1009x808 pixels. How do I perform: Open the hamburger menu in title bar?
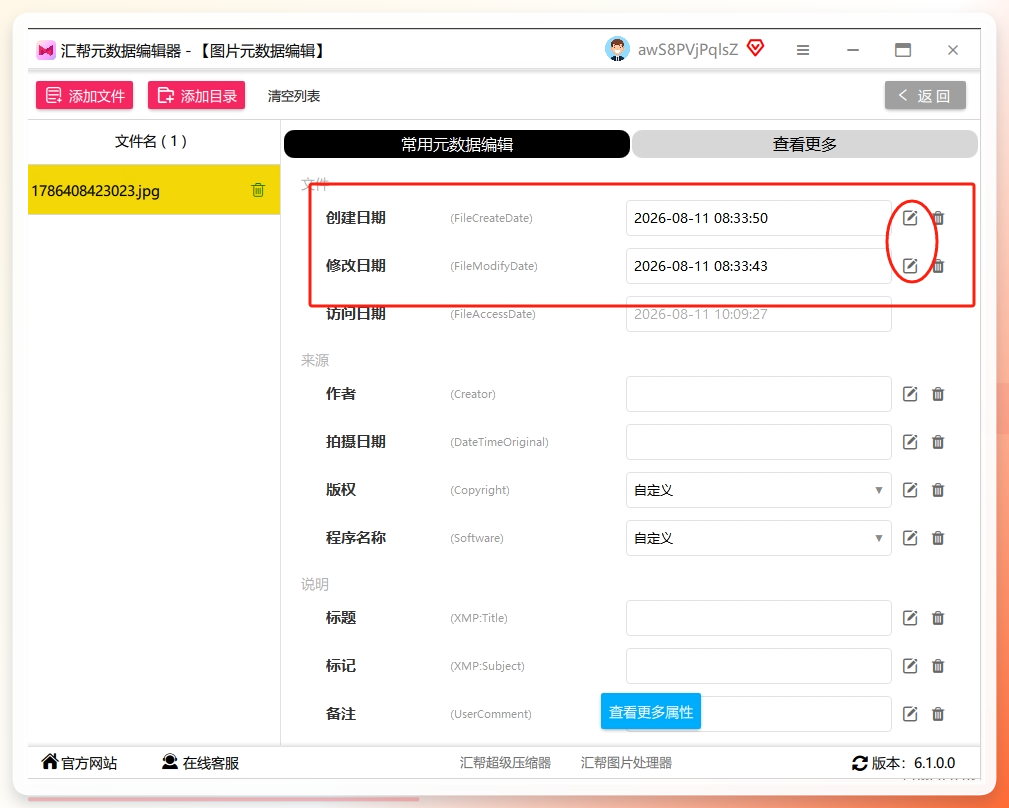802,50
